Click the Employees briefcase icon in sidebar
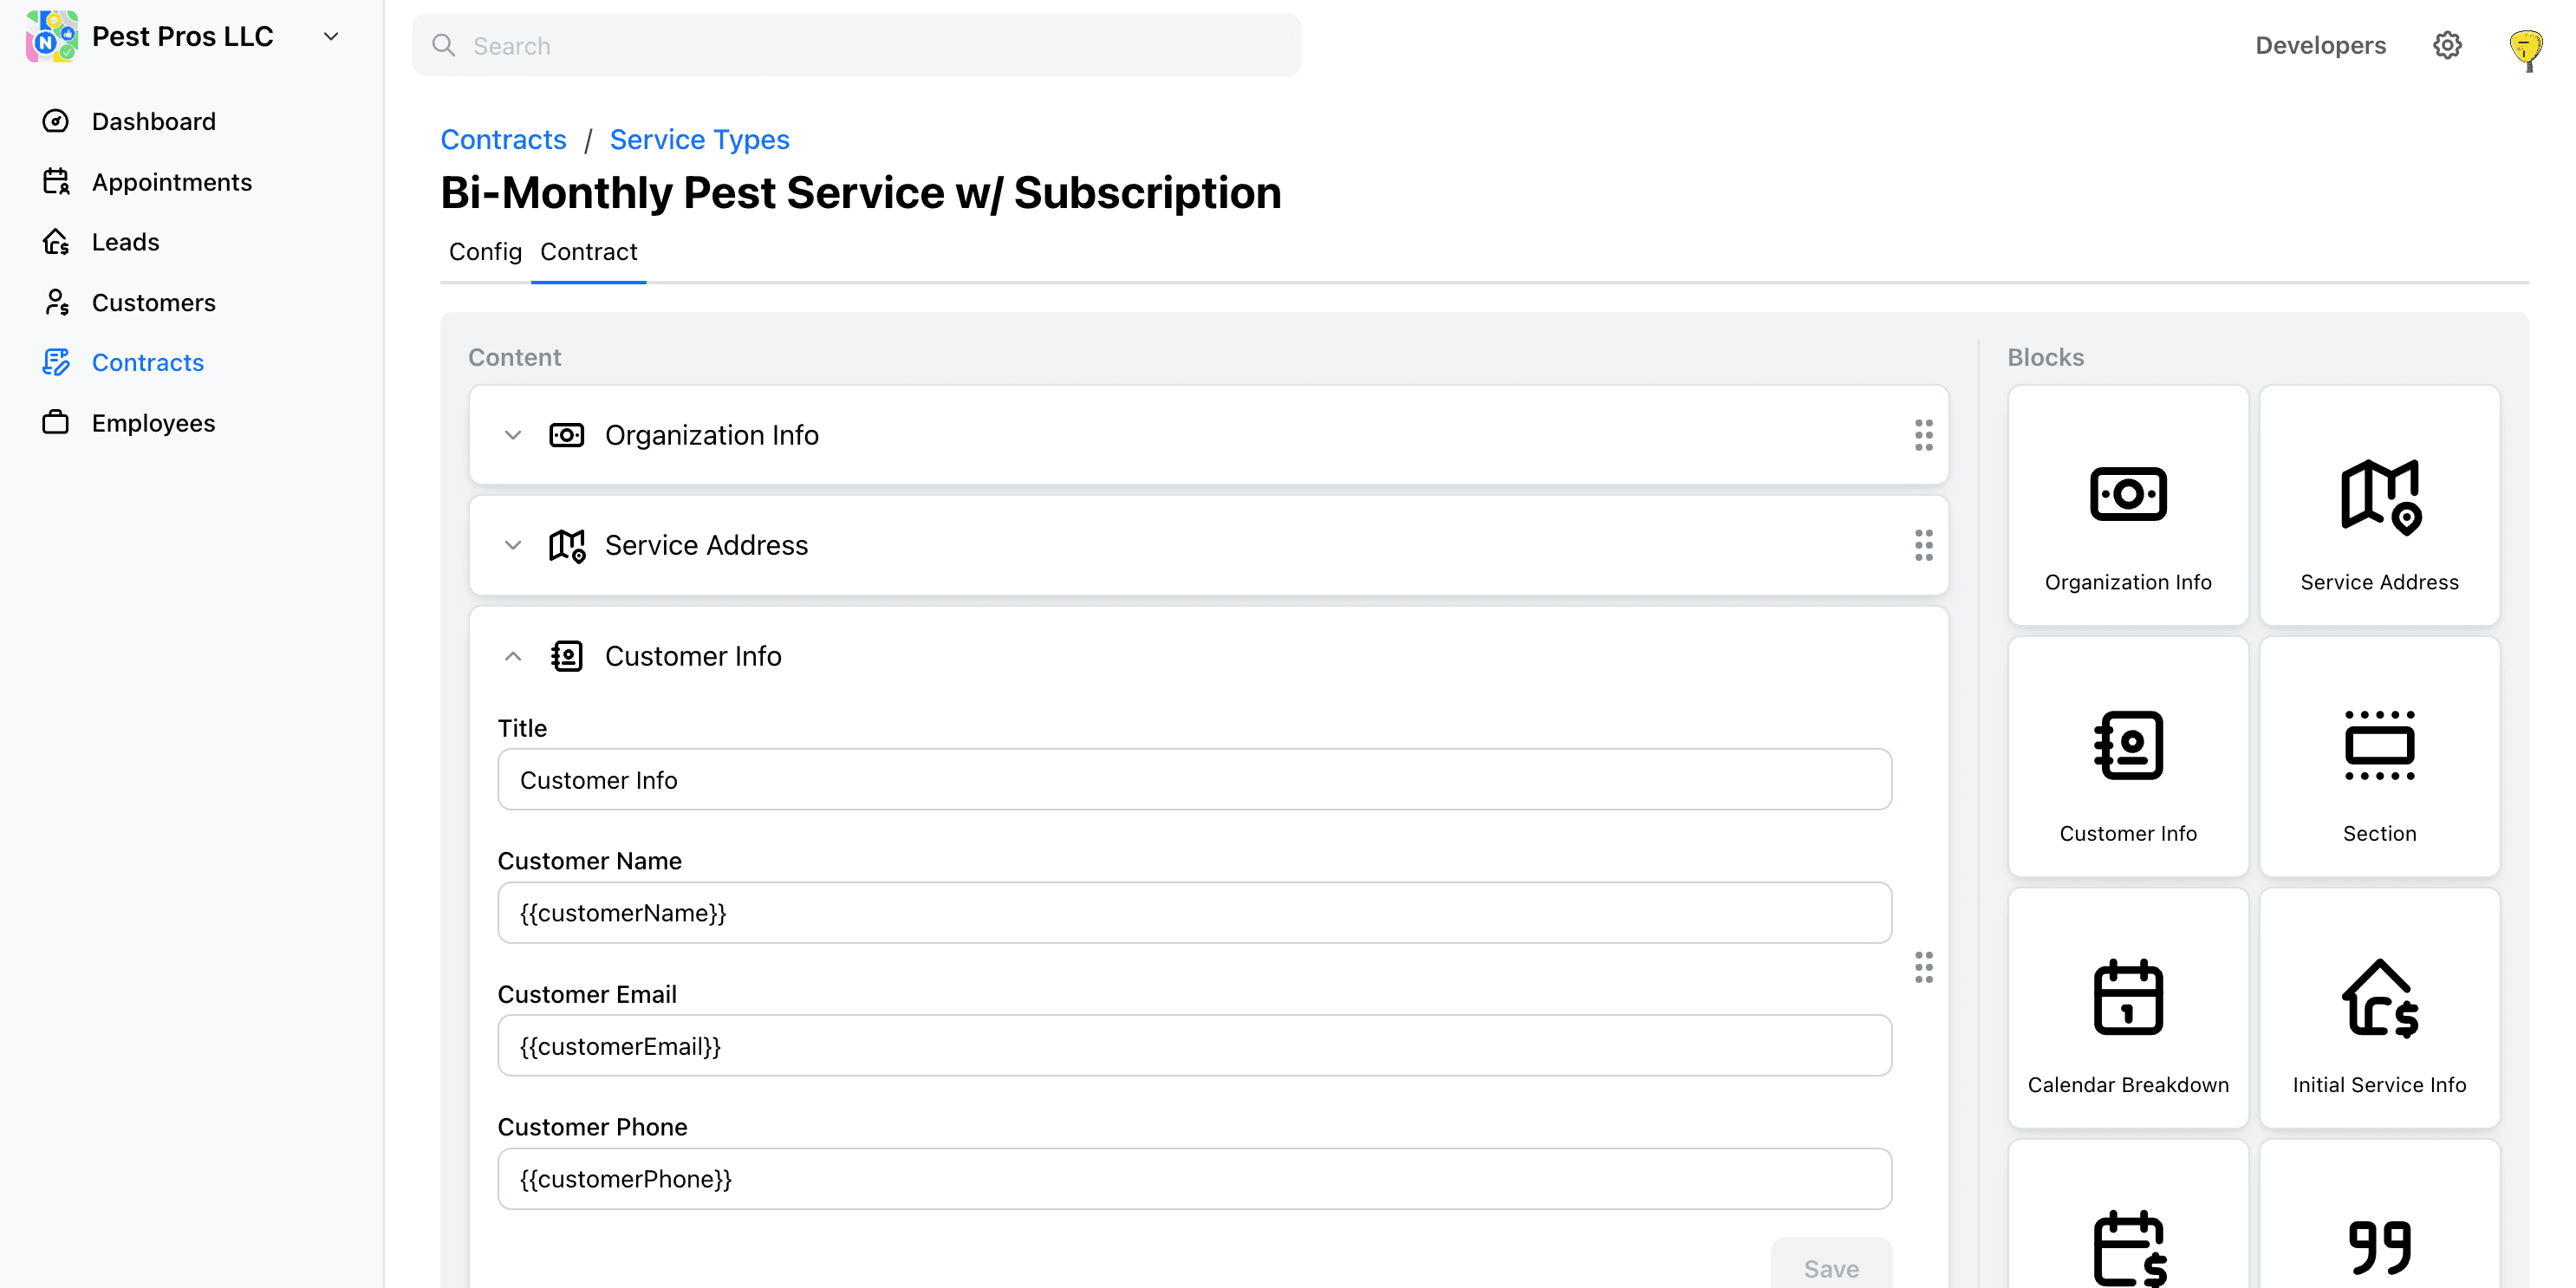This screenshot has height=1288, width=2576. (x=56, y=423)
